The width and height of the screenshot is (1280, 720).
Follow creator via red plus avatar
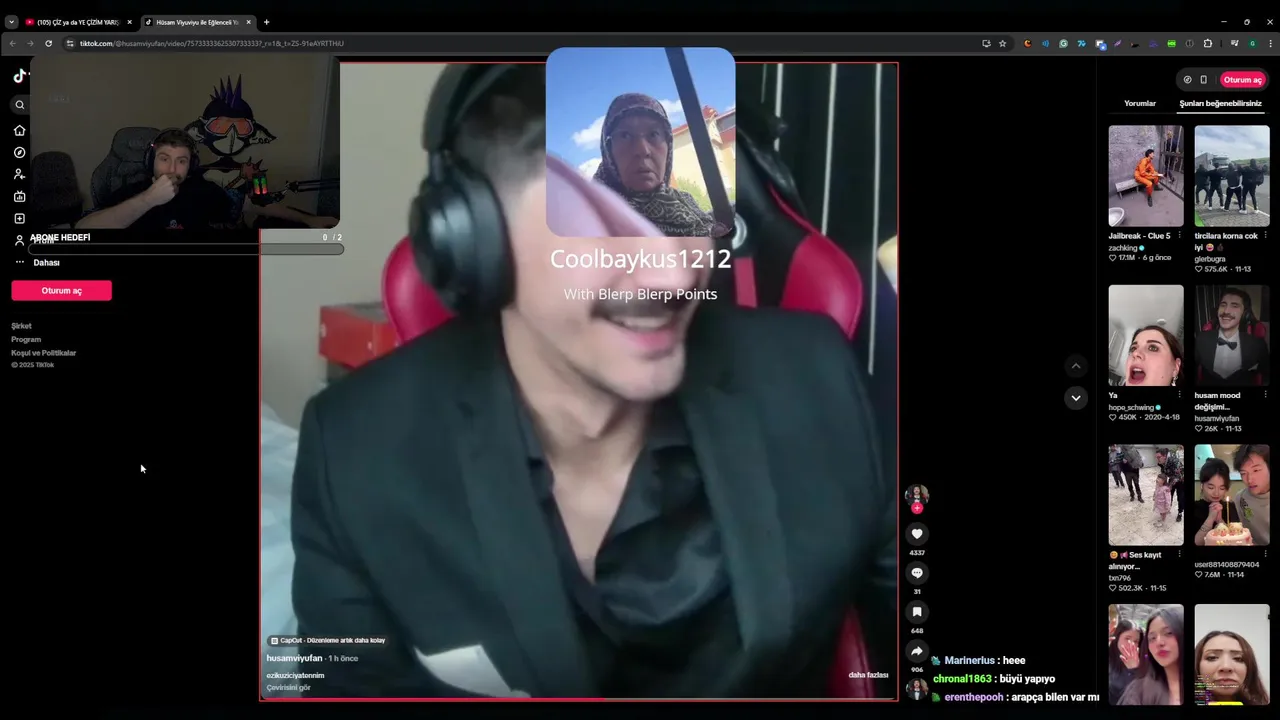(916, 508)
